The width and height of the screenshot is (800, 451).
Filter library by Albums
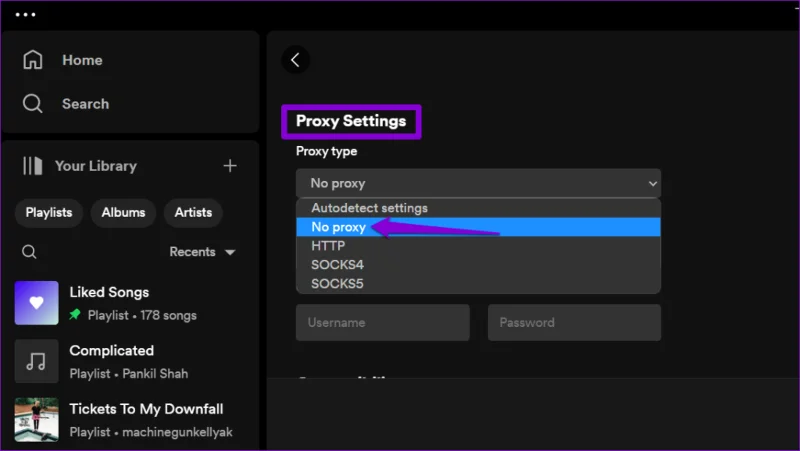(x=123, y=212)
